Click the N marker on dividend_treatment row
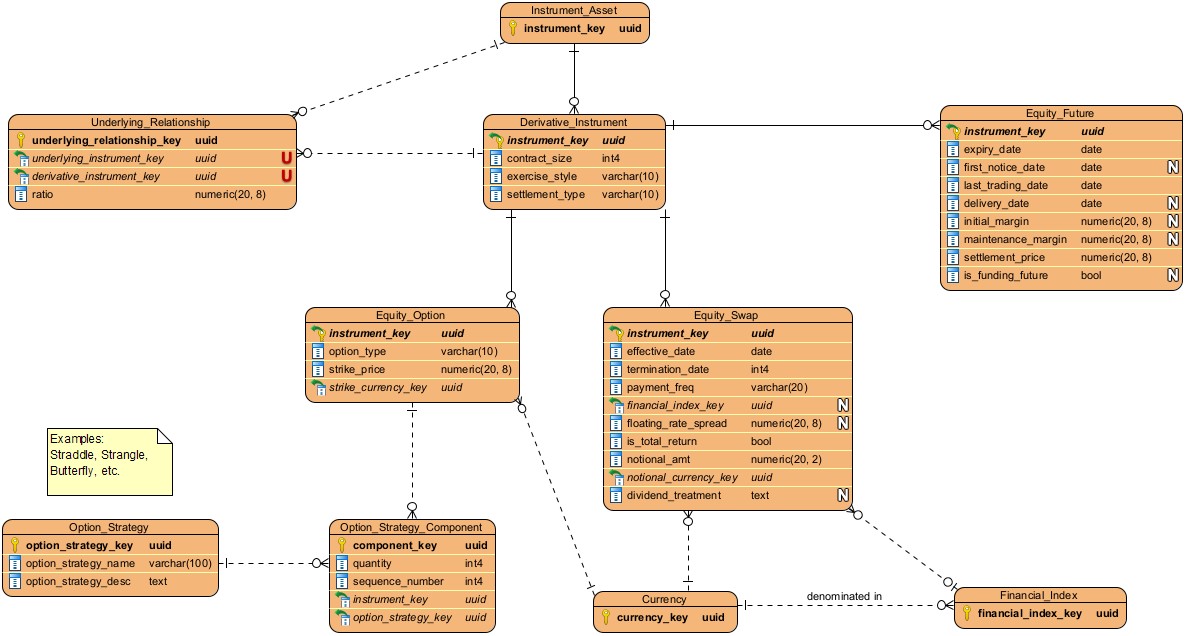 (x=843, y=496)
